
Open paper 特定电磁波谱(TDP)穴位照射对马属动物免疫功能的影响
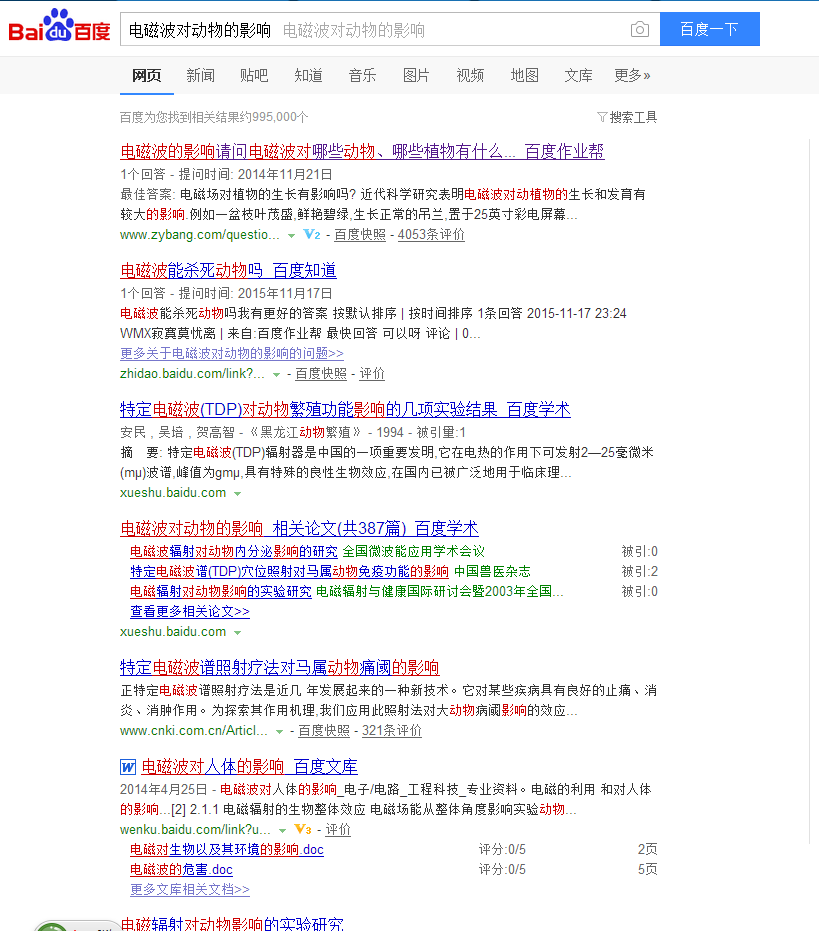tap(289, 572)
